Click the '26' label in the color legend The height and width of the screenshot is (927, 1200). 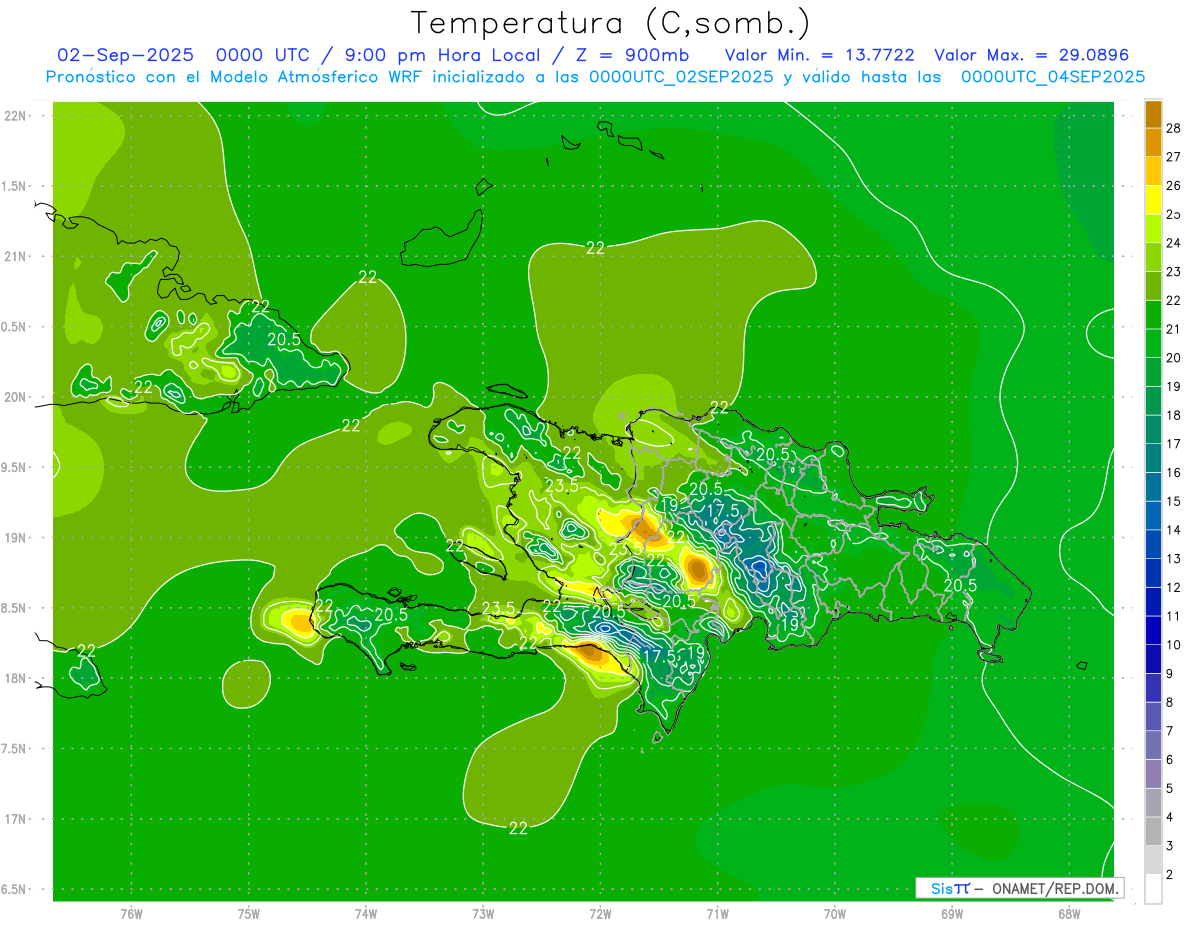pos(1175,186)
